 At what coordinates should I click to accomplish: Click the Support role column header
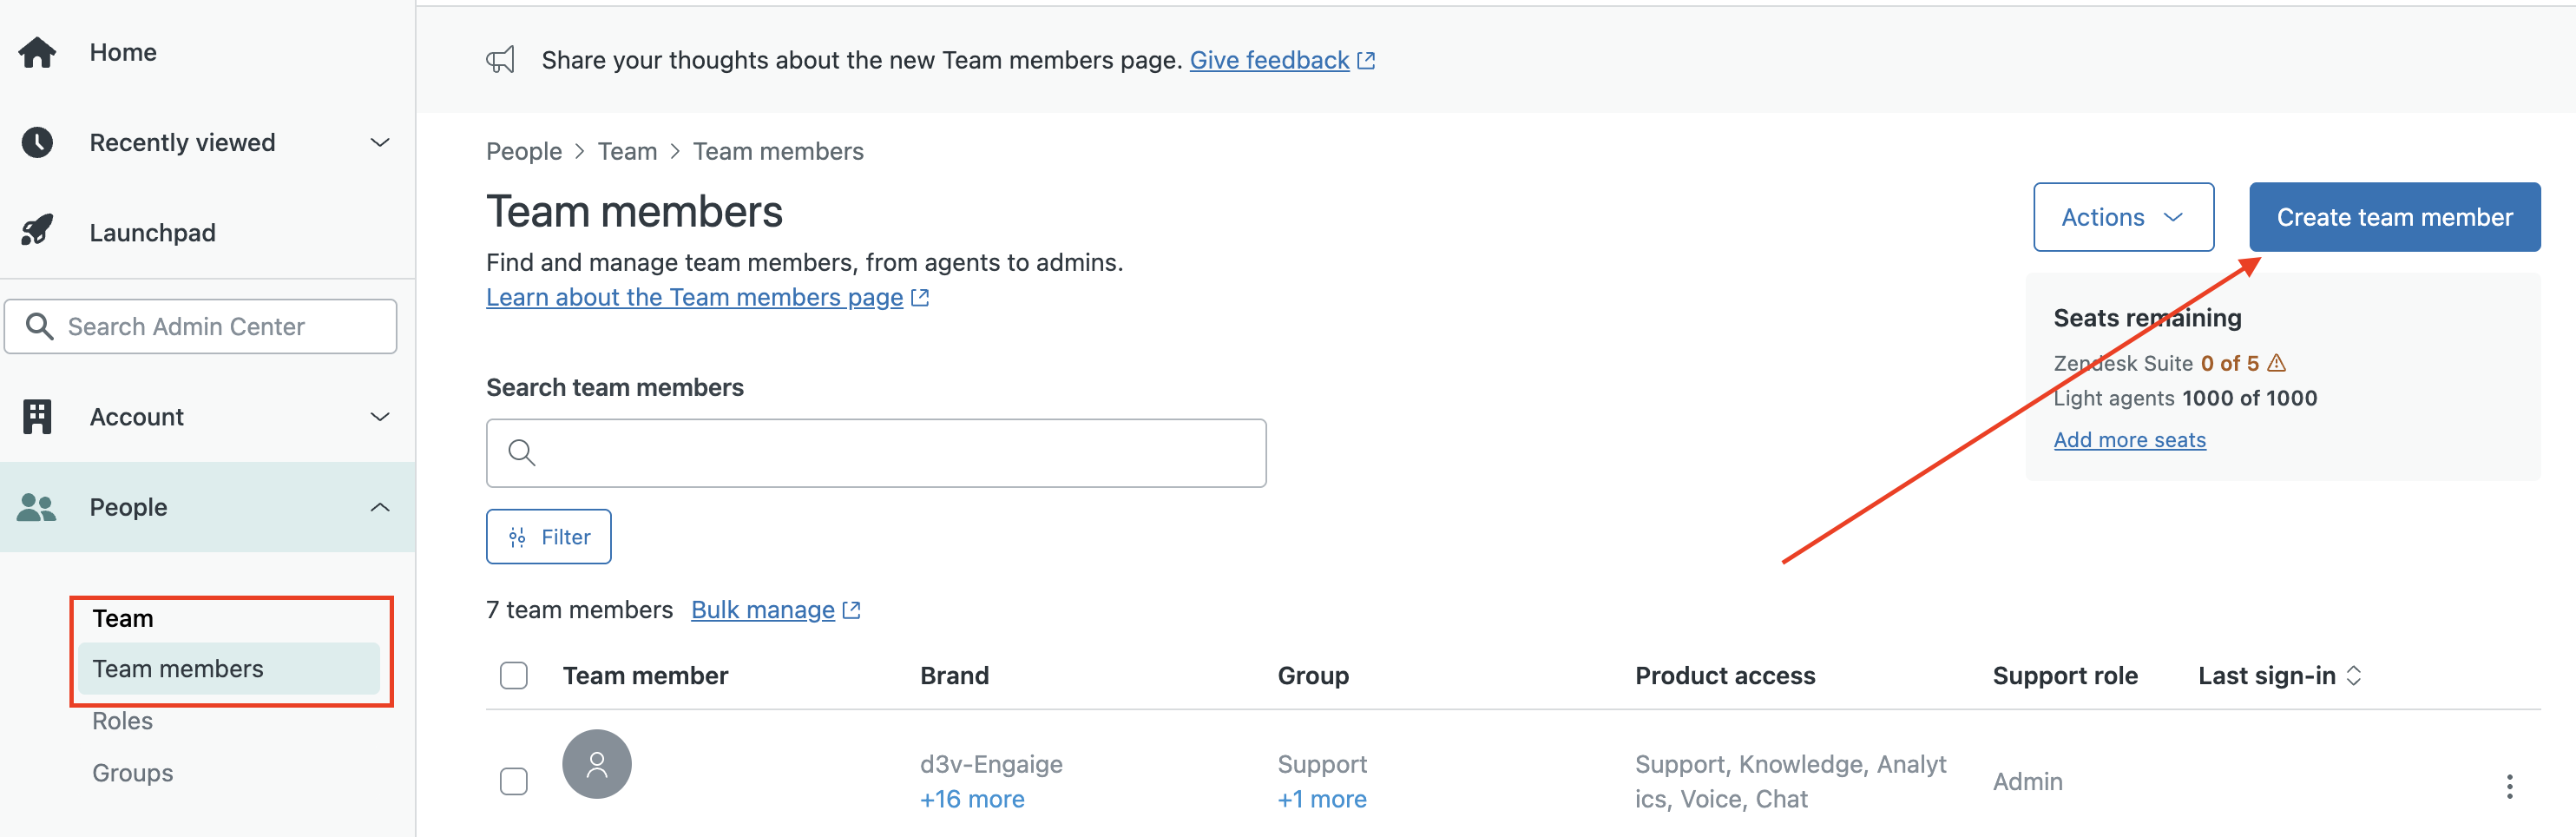2064,676
